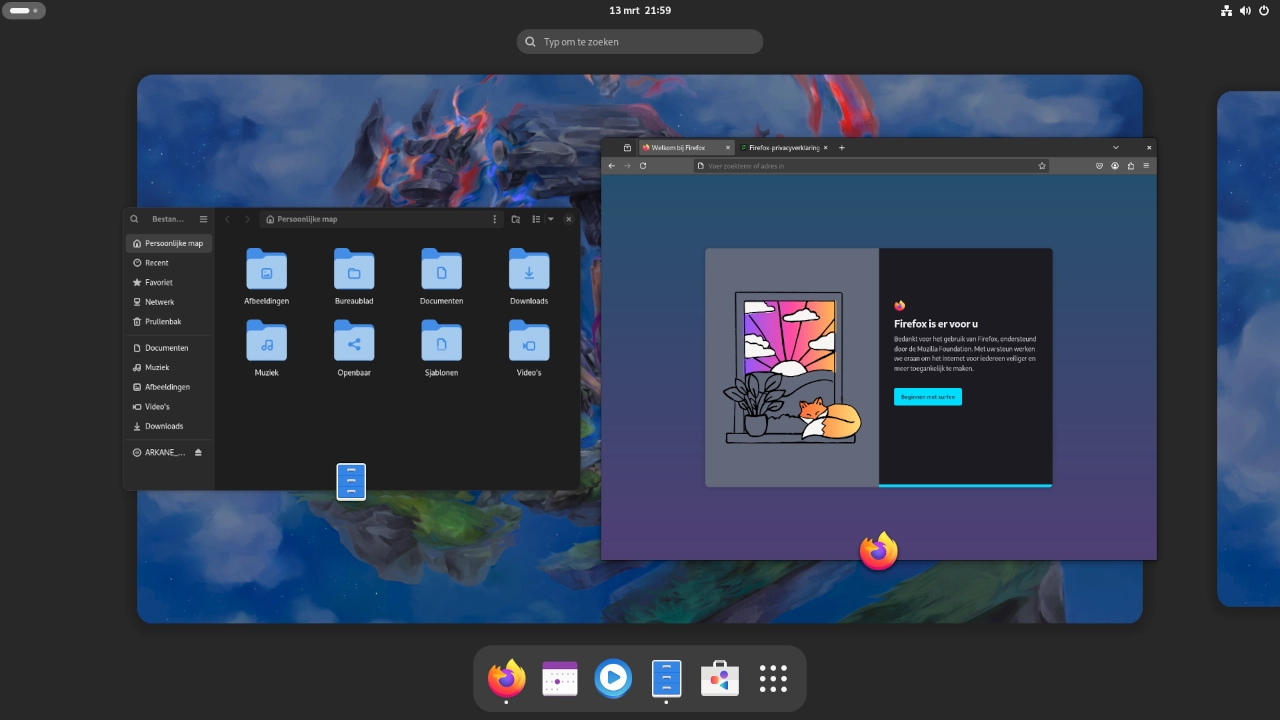This screenshot has height=720, width=1280.
Task: Eject the ARKANE drive
Action: pos(198,452)
